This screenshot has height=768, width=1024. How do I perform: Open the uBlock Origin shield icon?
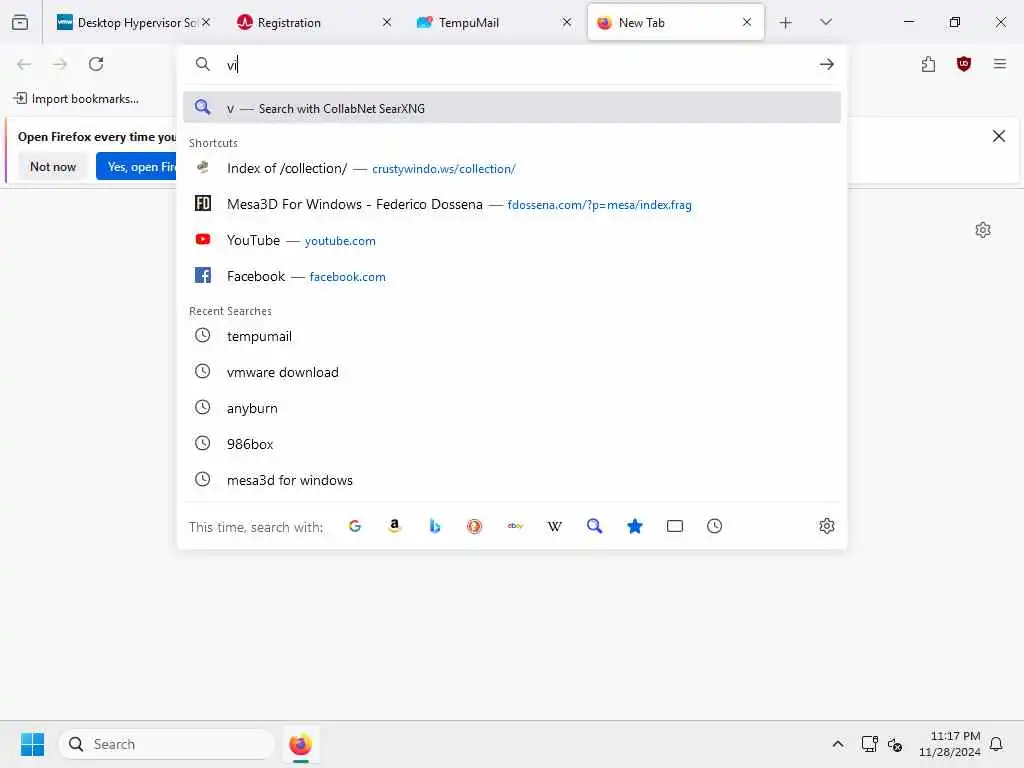tap(964, 64)
